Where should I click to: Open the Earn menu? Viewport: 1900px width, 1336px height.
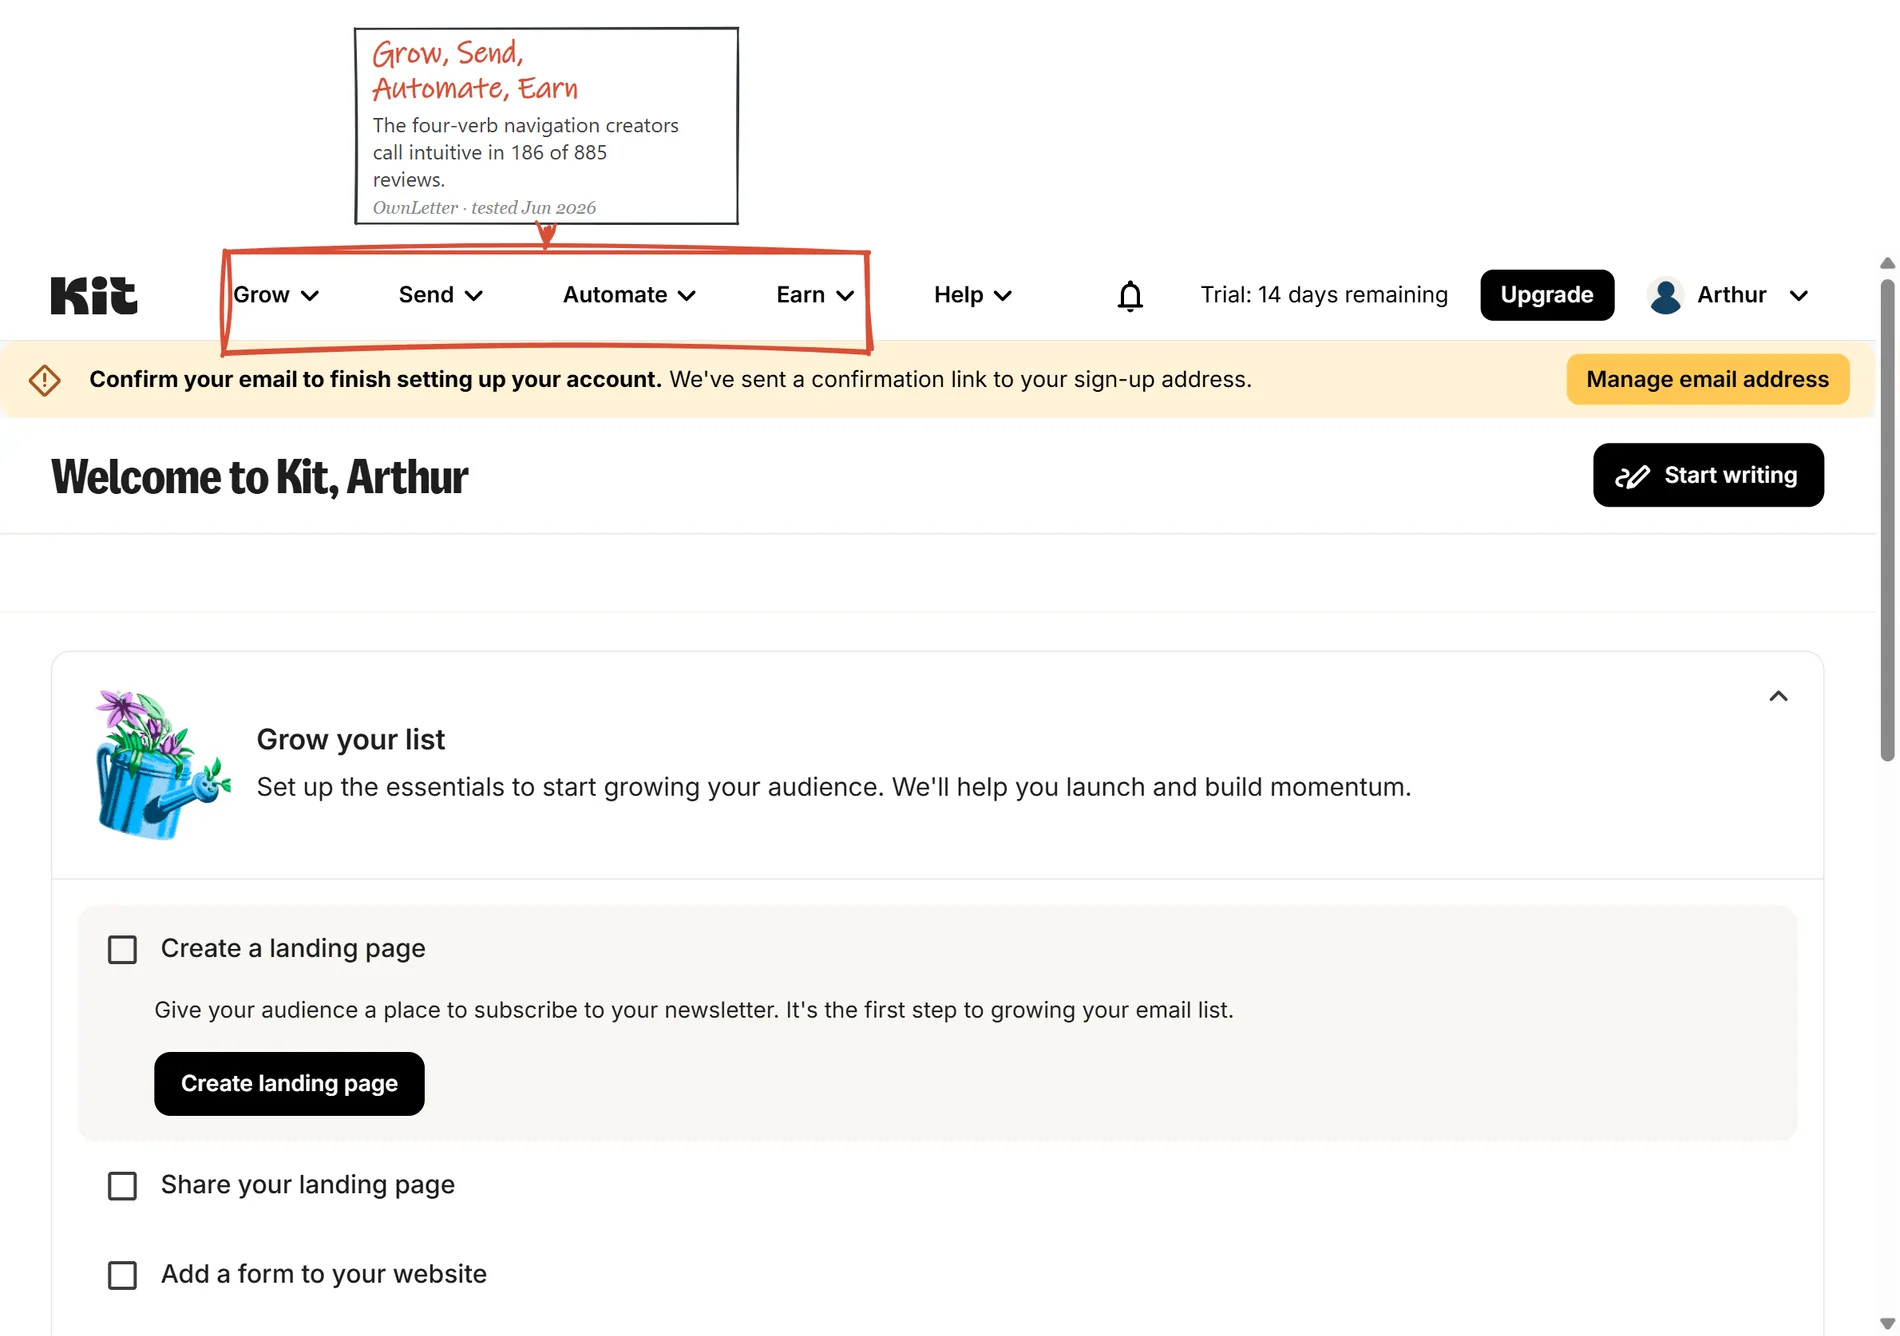[815, 295]
